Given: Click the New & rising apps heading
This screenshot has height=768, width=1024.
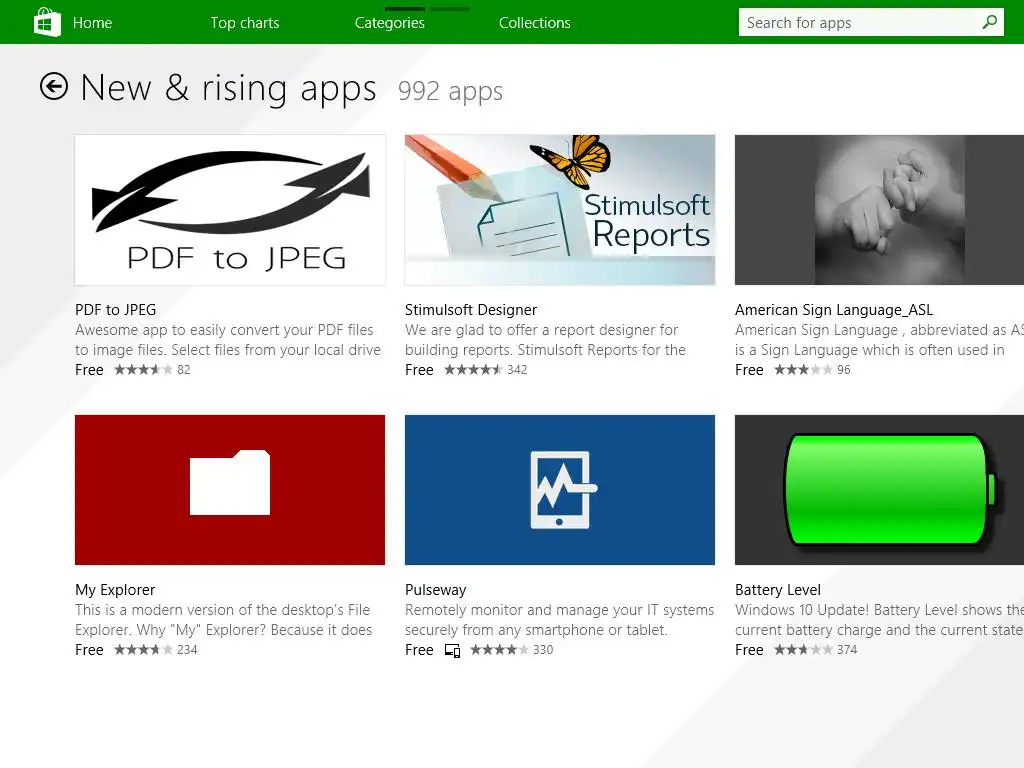Looking at the screenshot, I should coord(229,88).
